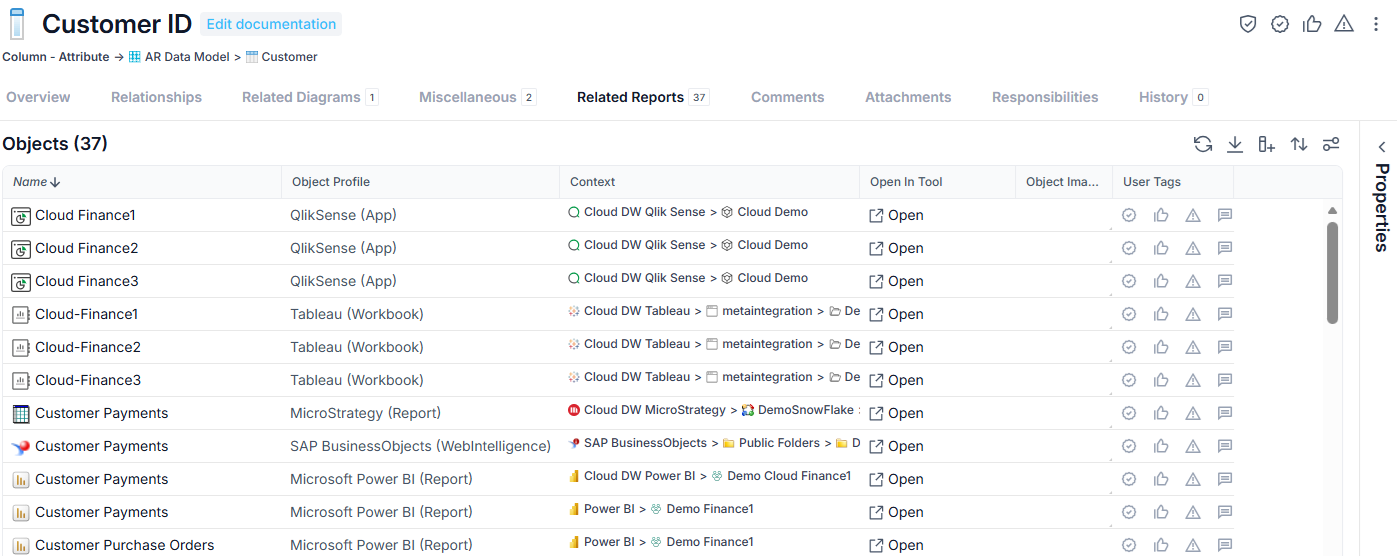Click certify checkmark for Cloud-Finance3 row
Viewport: 1397px width, 556px height.
click(x=1129, y=380)
